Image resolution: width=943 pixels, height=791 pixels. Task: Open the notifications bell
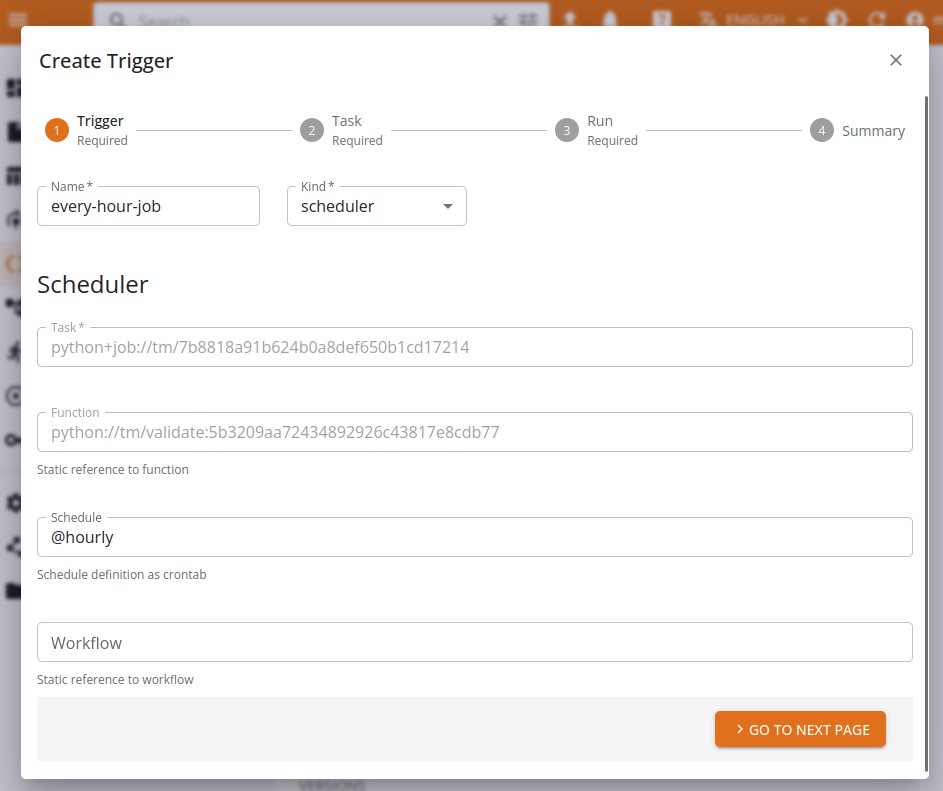click(x=609, y=19)
